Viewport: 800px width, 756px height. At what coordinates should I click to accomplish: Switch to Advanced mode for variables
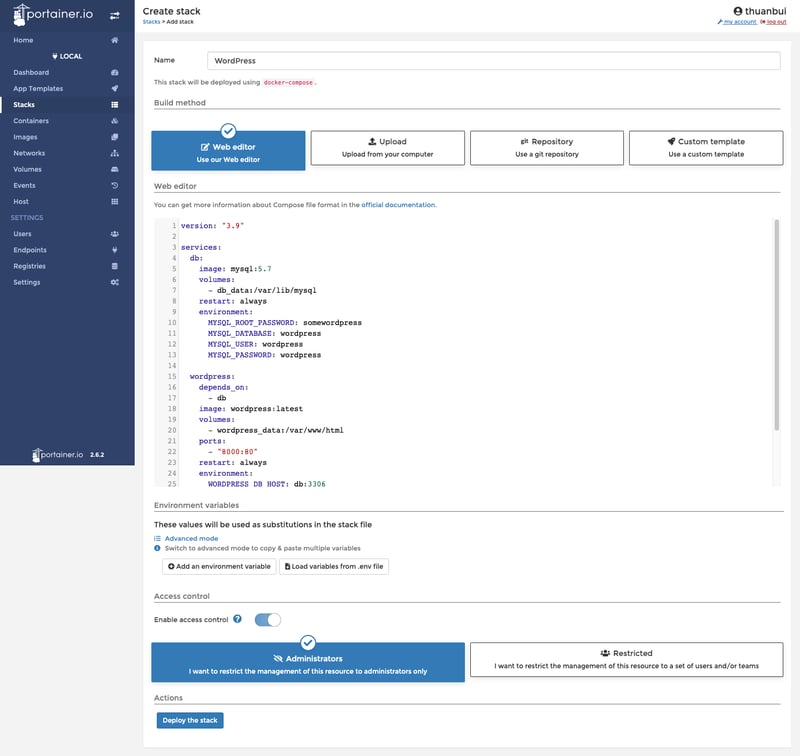coord(190,538)
